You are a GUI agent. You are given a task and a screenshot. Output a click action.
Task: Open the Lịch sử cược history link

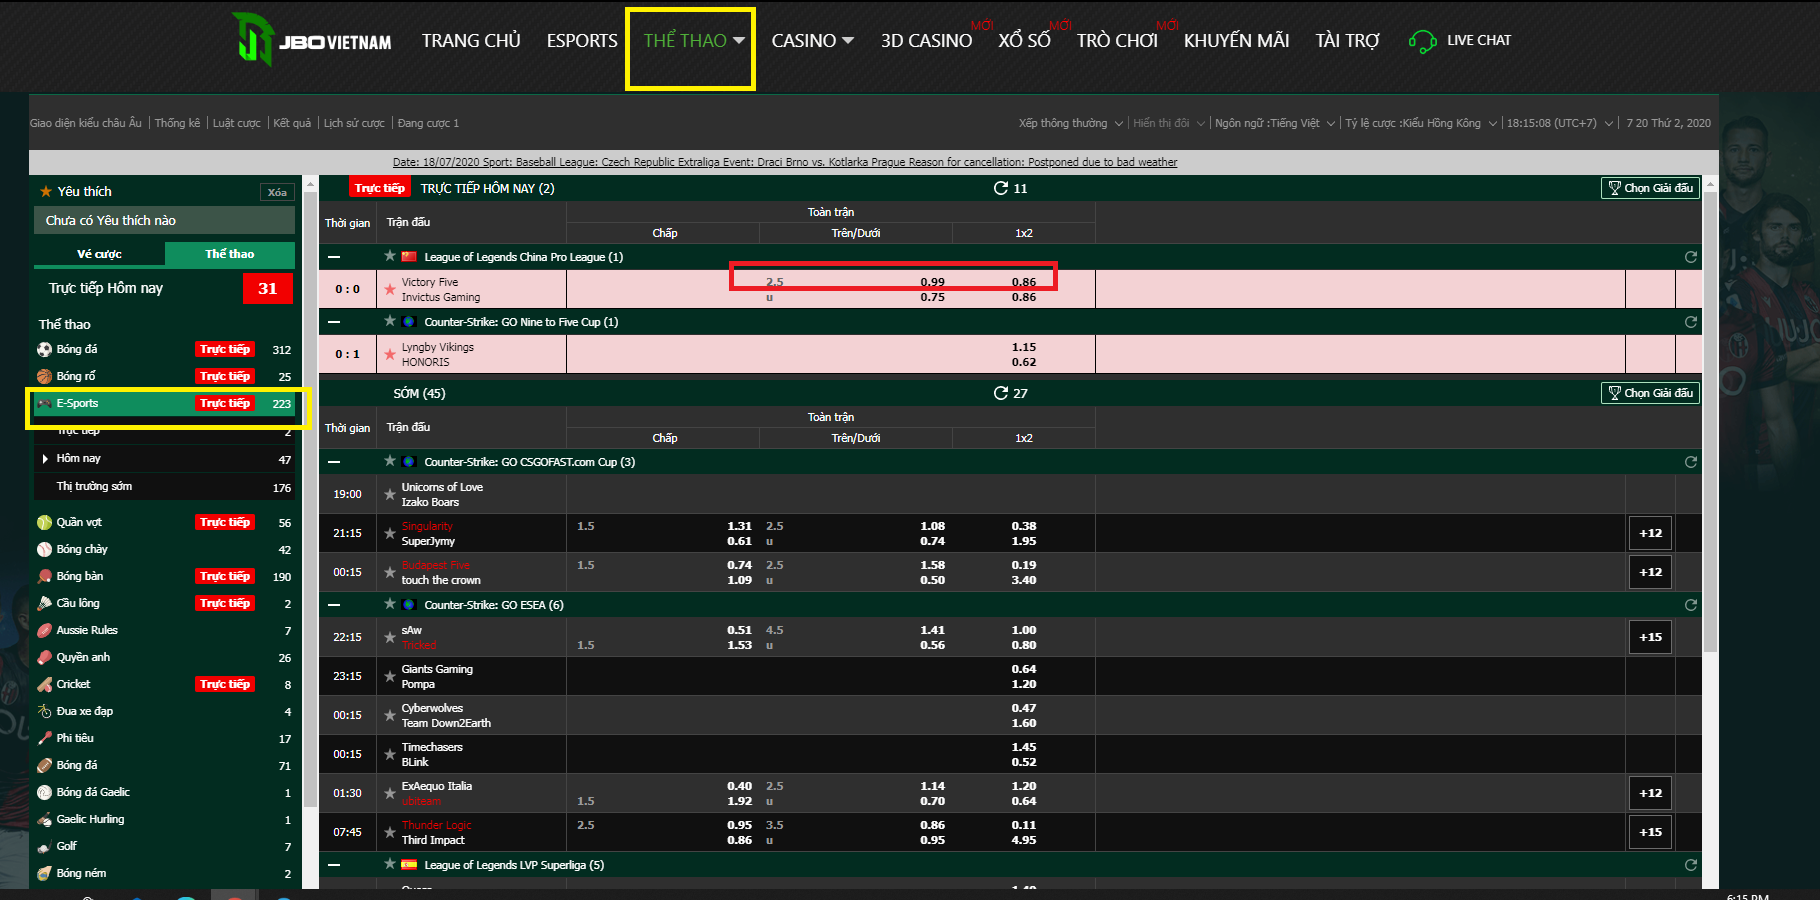[354, 123]
